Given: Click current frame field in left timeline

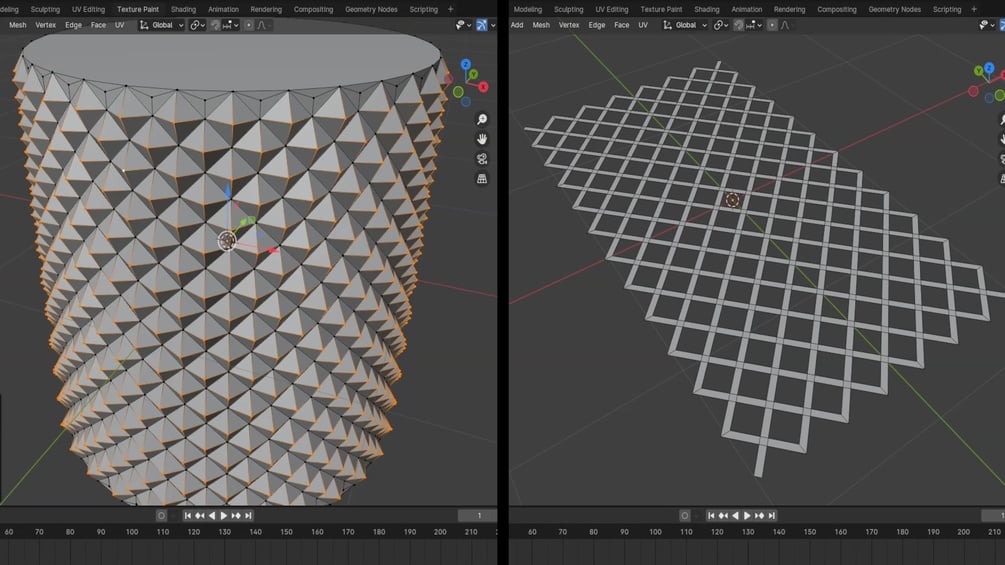Looking at the screenshot, I should pyautogui.click(x=478, y=516).
